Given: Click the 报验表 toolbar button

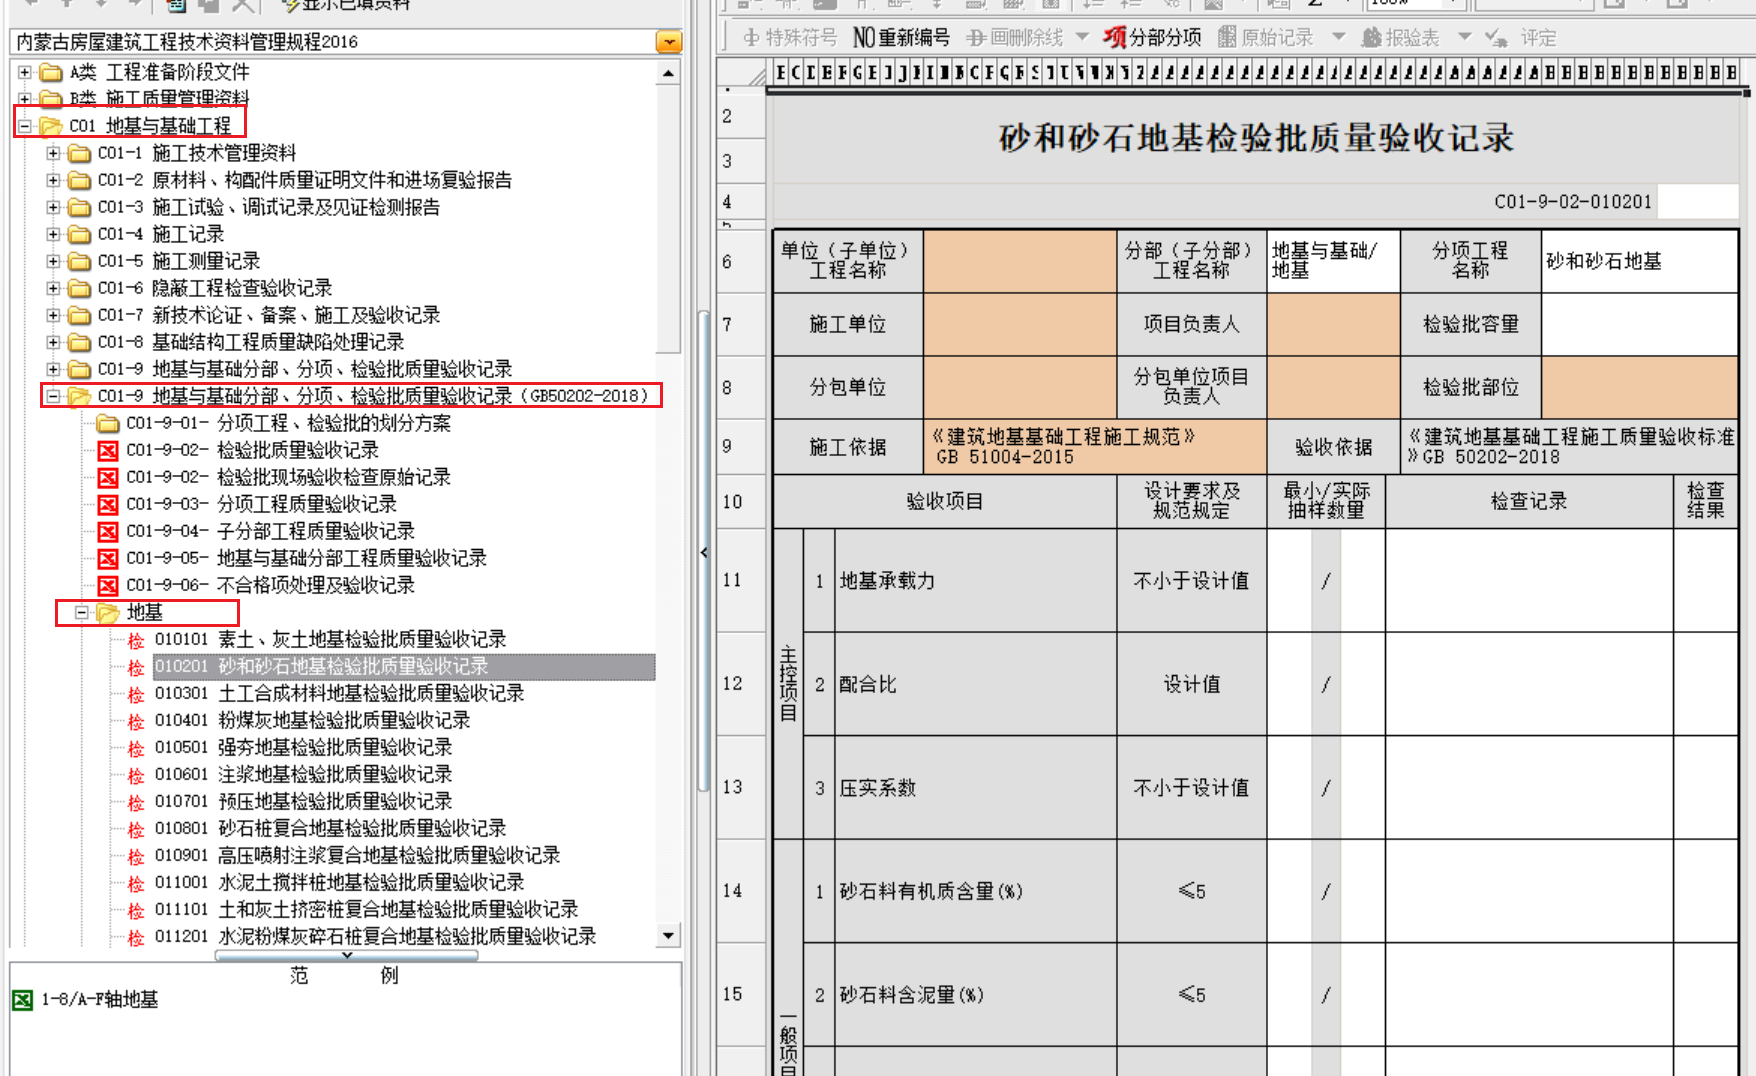Looking at the screenshot, I should [x=1400, y=38].
